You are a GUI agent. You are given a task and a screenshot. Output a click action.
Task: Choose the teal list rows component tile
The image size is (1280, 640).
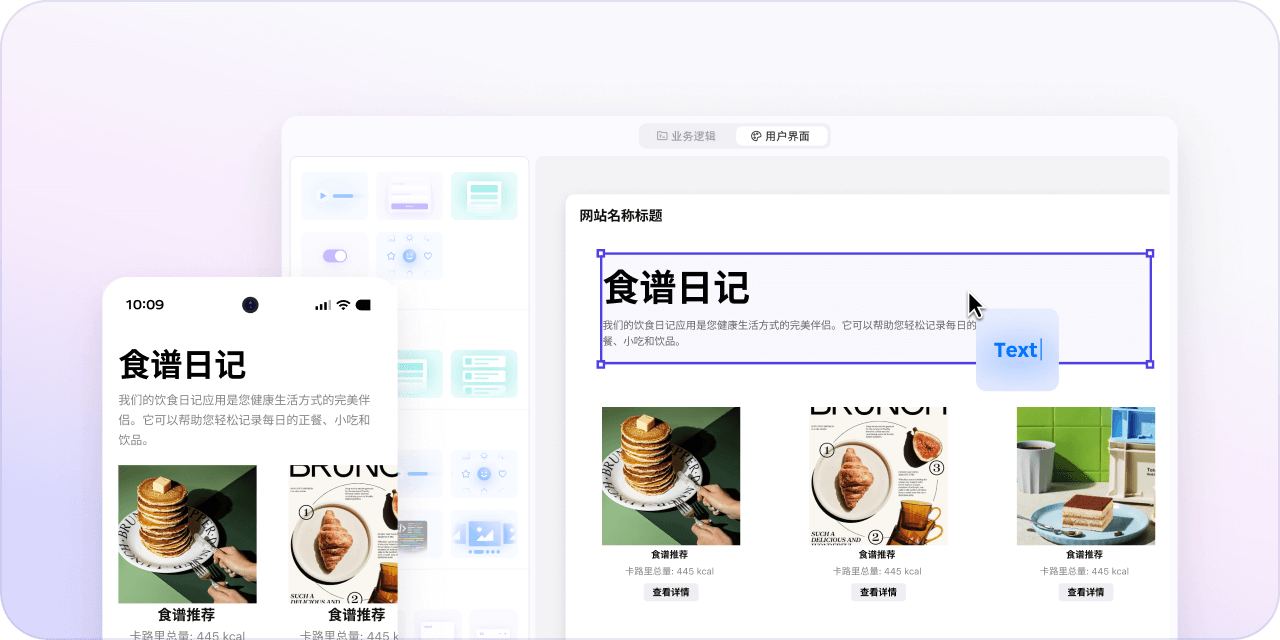484,374
